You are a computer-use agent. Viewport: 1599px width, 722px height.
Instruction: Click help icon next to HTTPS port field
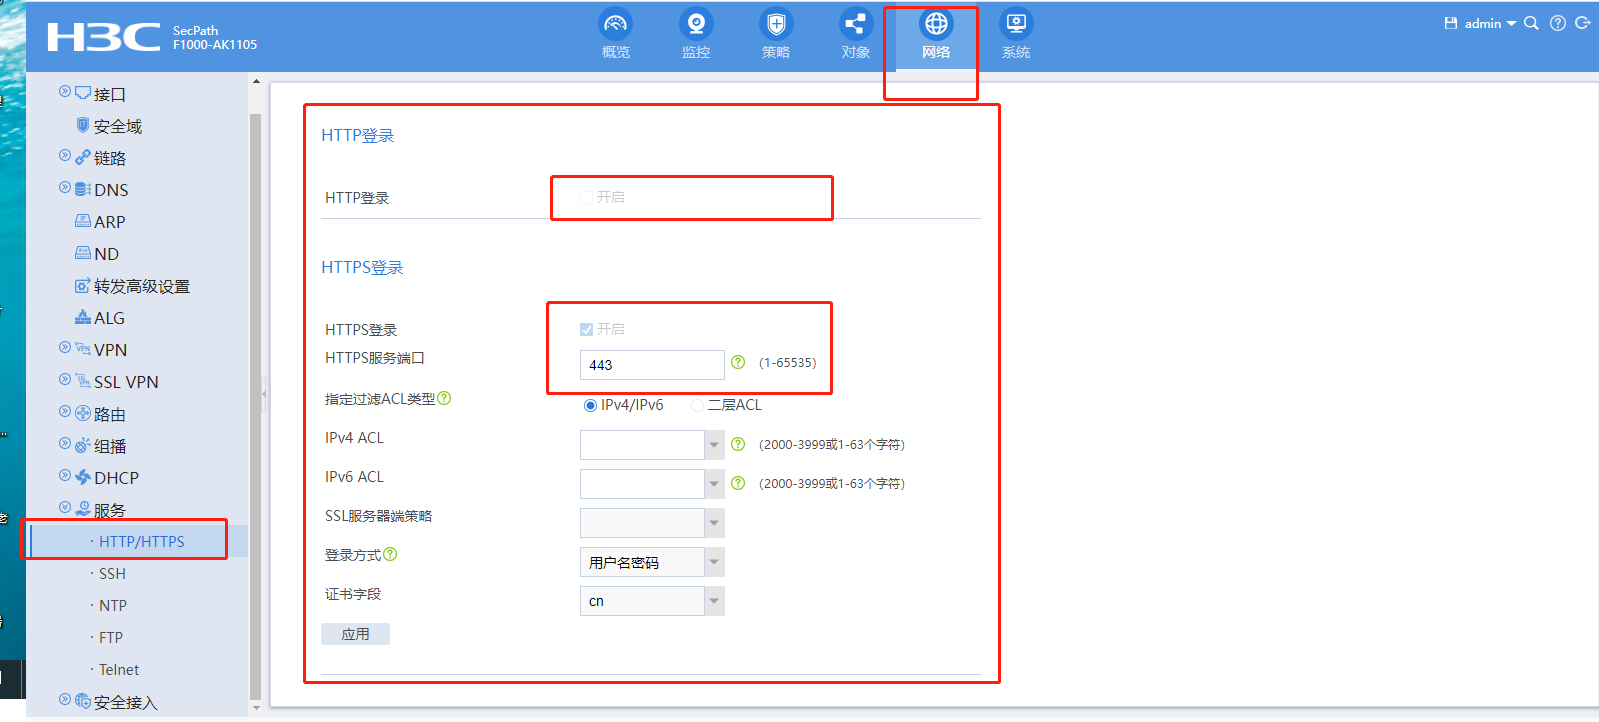[738, 362]
